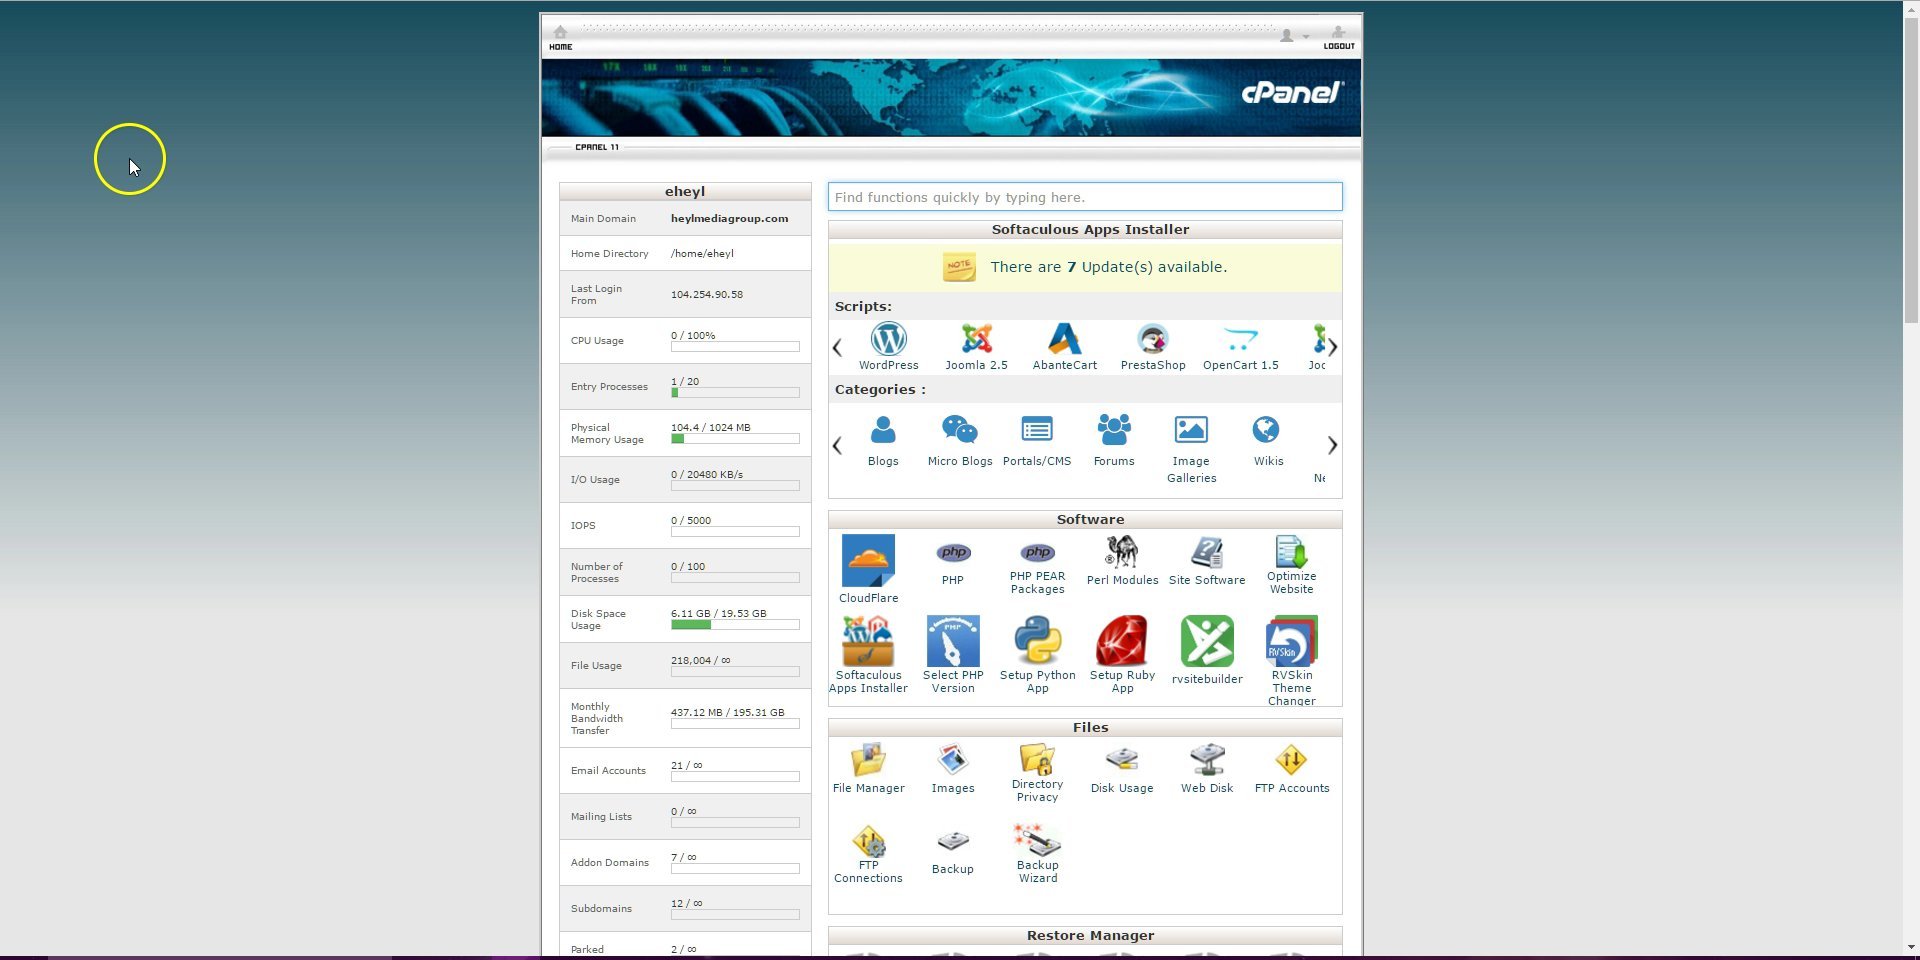Open the heylmediagroup.com domain link
The height and width of the screenshot is (960, 1920).
(730, 218)
